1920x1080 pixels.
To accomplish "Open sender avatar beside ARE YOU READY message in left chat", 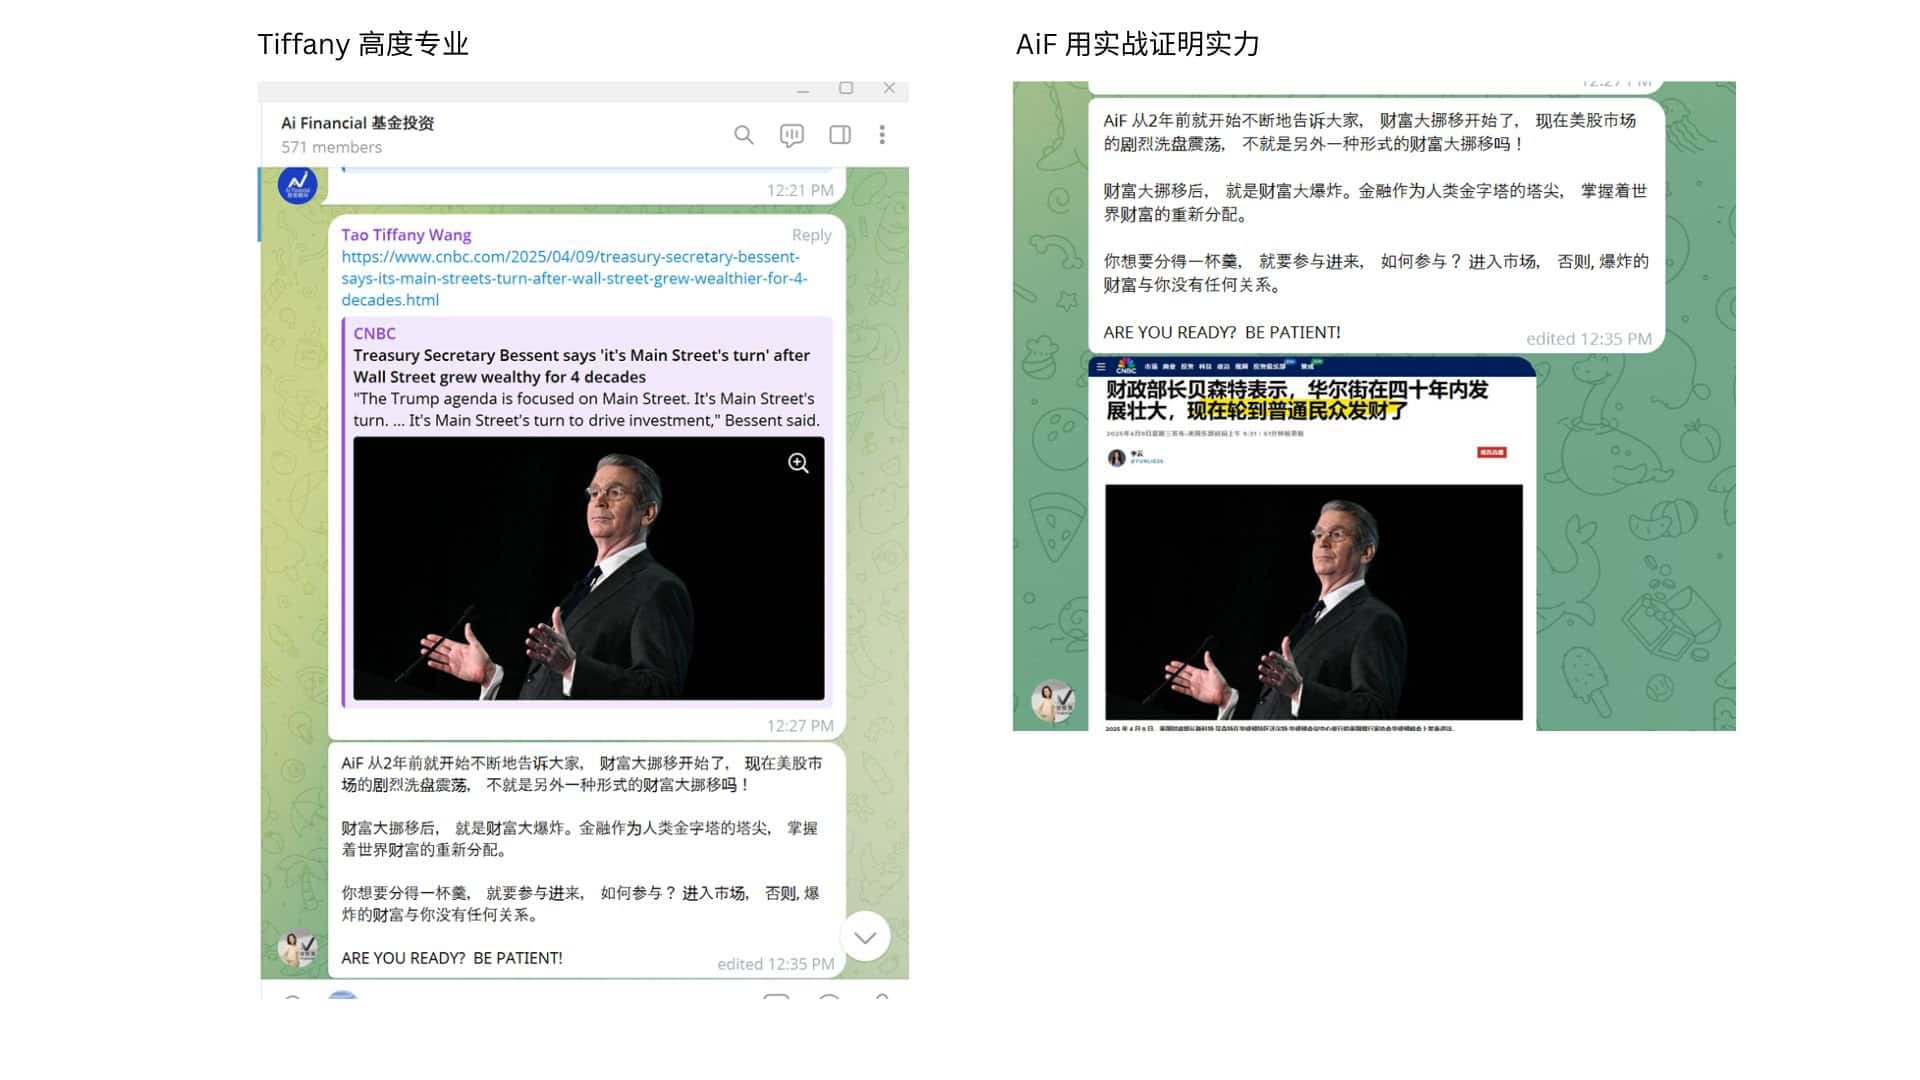I will click(298, 948).
